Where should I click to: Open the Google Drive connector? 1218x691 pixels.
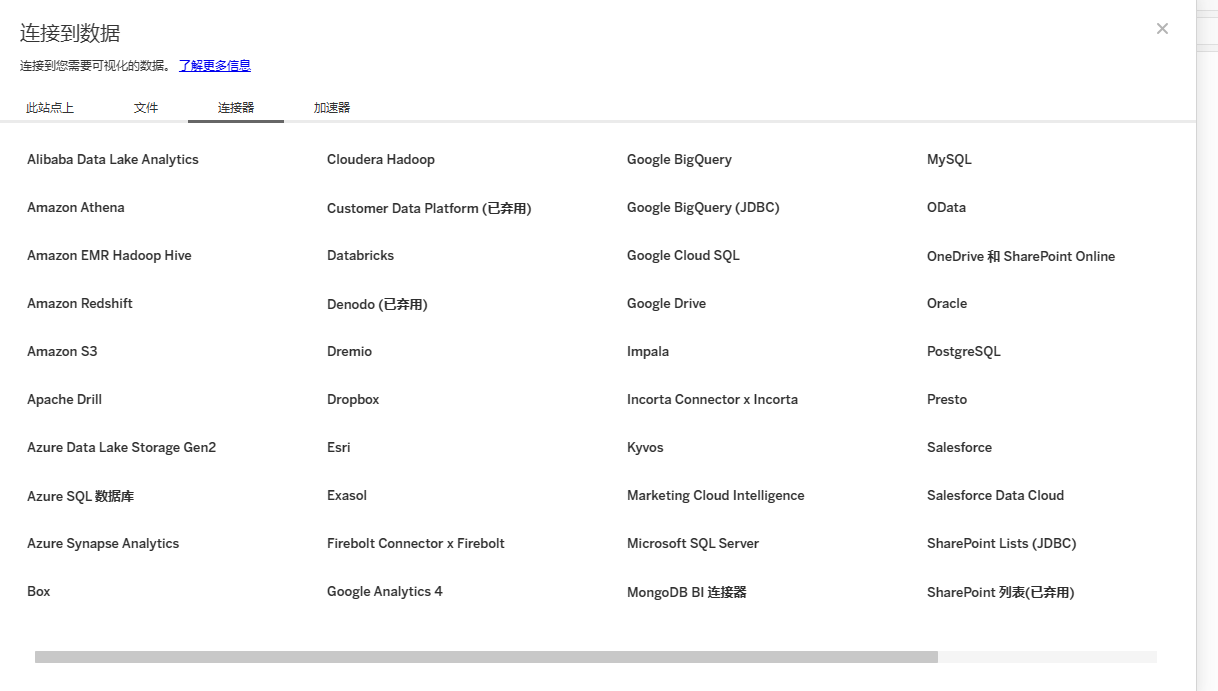point(666,303)
